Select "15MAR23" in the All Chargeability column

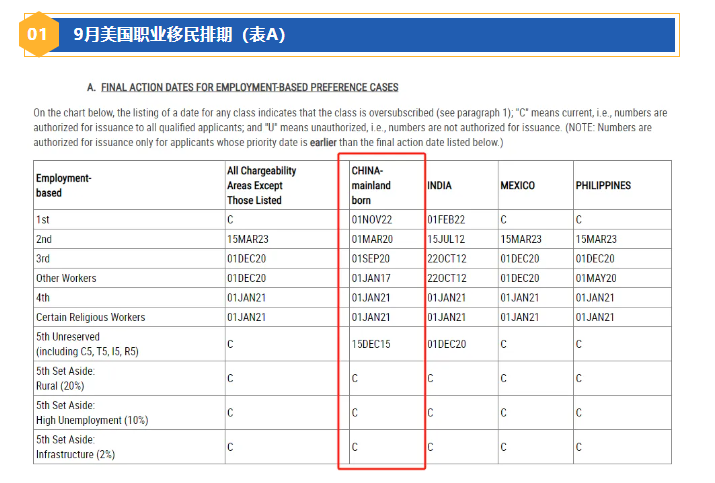tap(248, 239)
